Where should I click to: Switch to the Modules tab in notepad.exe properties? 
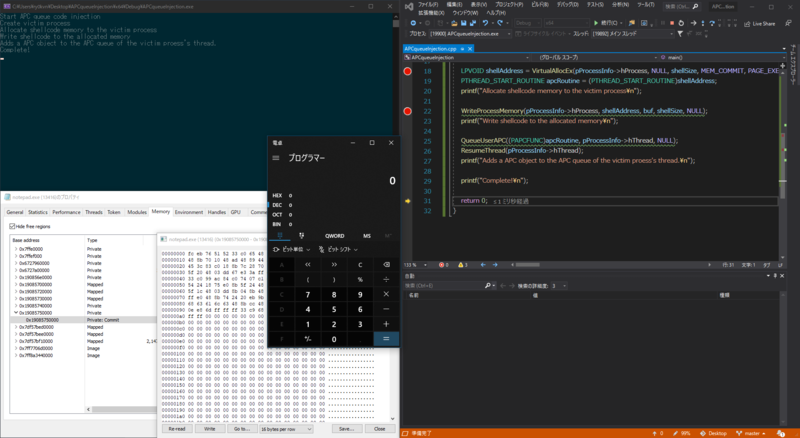[x=137, y=212]
